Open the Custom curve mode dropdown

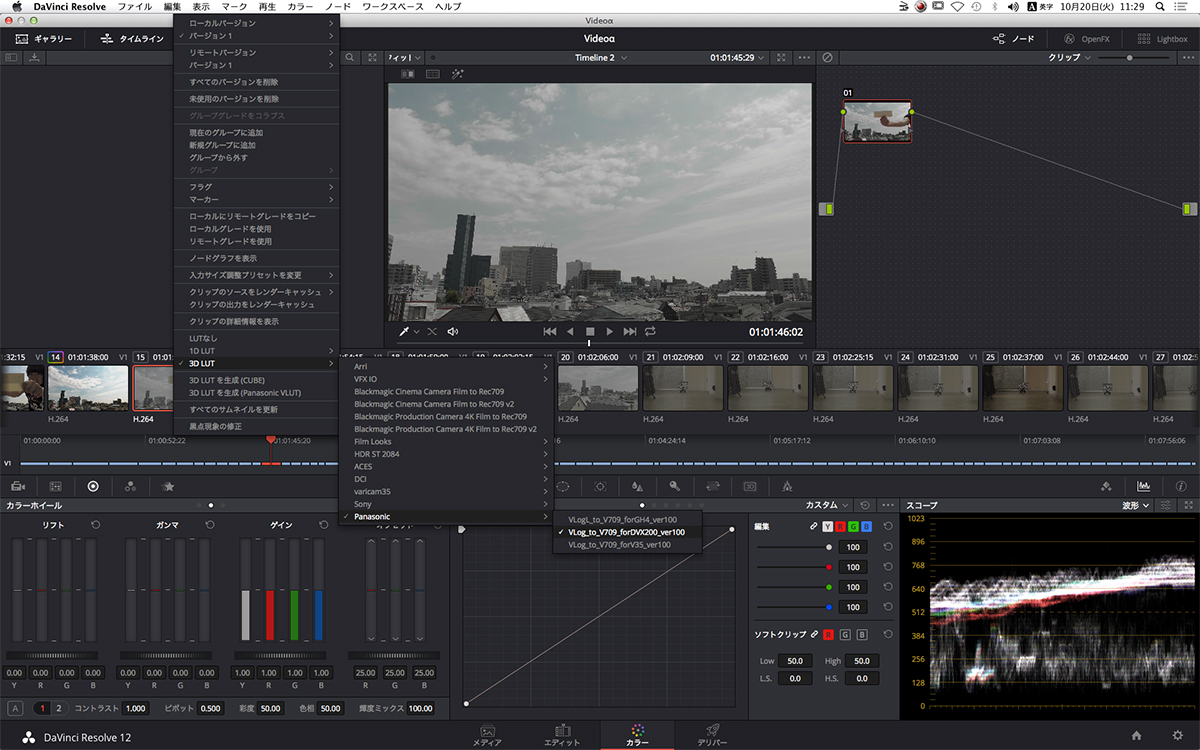tap(828, 505)
